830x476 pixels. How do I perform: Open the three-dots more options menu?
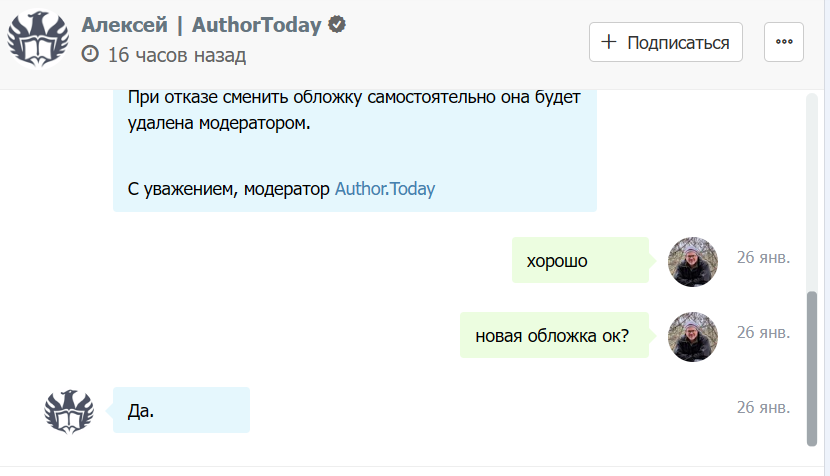pos(784,42)
